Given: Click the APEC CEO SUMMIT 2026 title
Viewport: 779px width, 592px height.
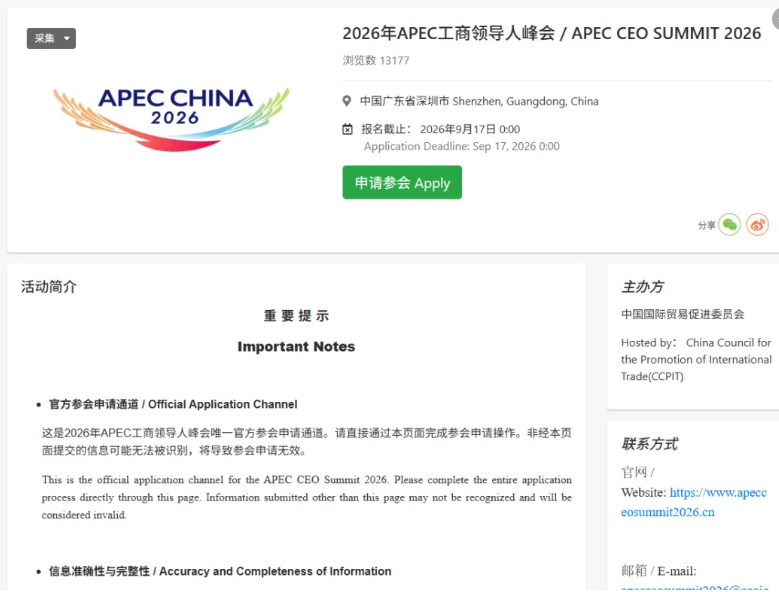Looking at the screenshot, I should 551,33.
